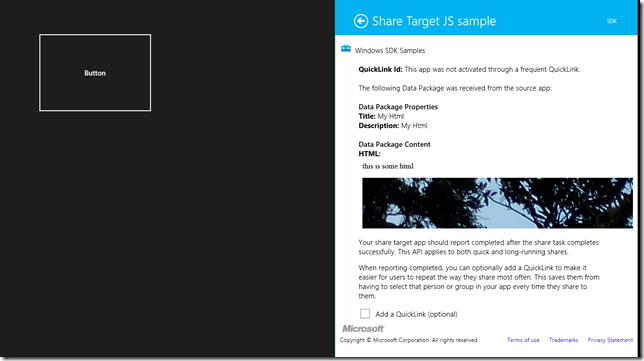The width and height of the screenshot is (644, 361).
Task: Click "When reporting completed" paragraph
Action: pyautogui.click(x=479, y=282)
